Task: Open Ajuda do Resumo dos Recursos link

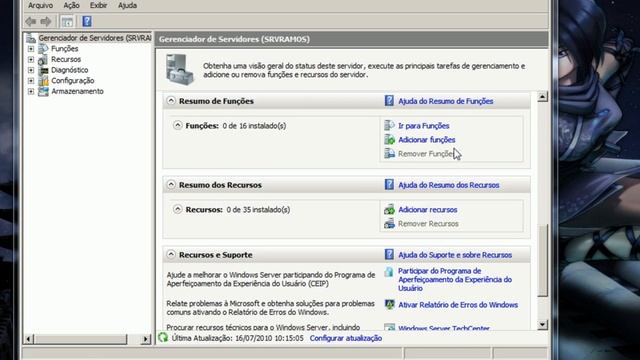Action: [449, 185]
